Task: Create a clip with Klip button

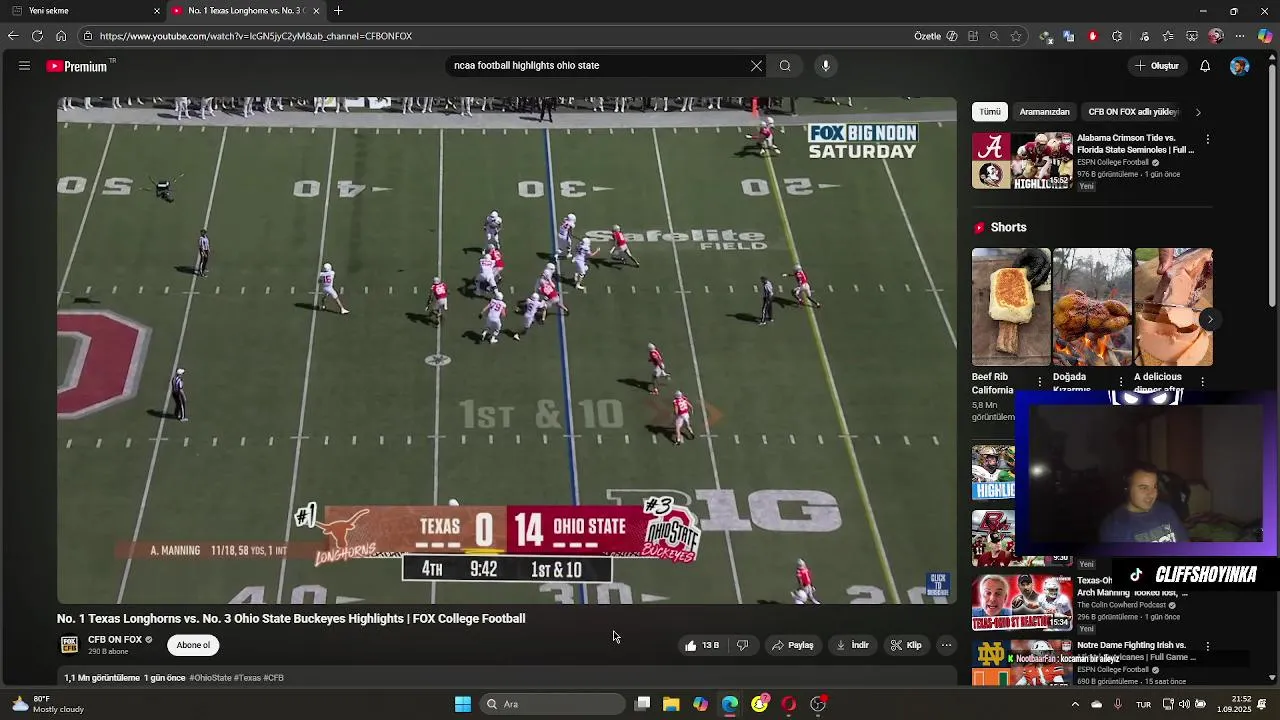Action: pos(906,645)
